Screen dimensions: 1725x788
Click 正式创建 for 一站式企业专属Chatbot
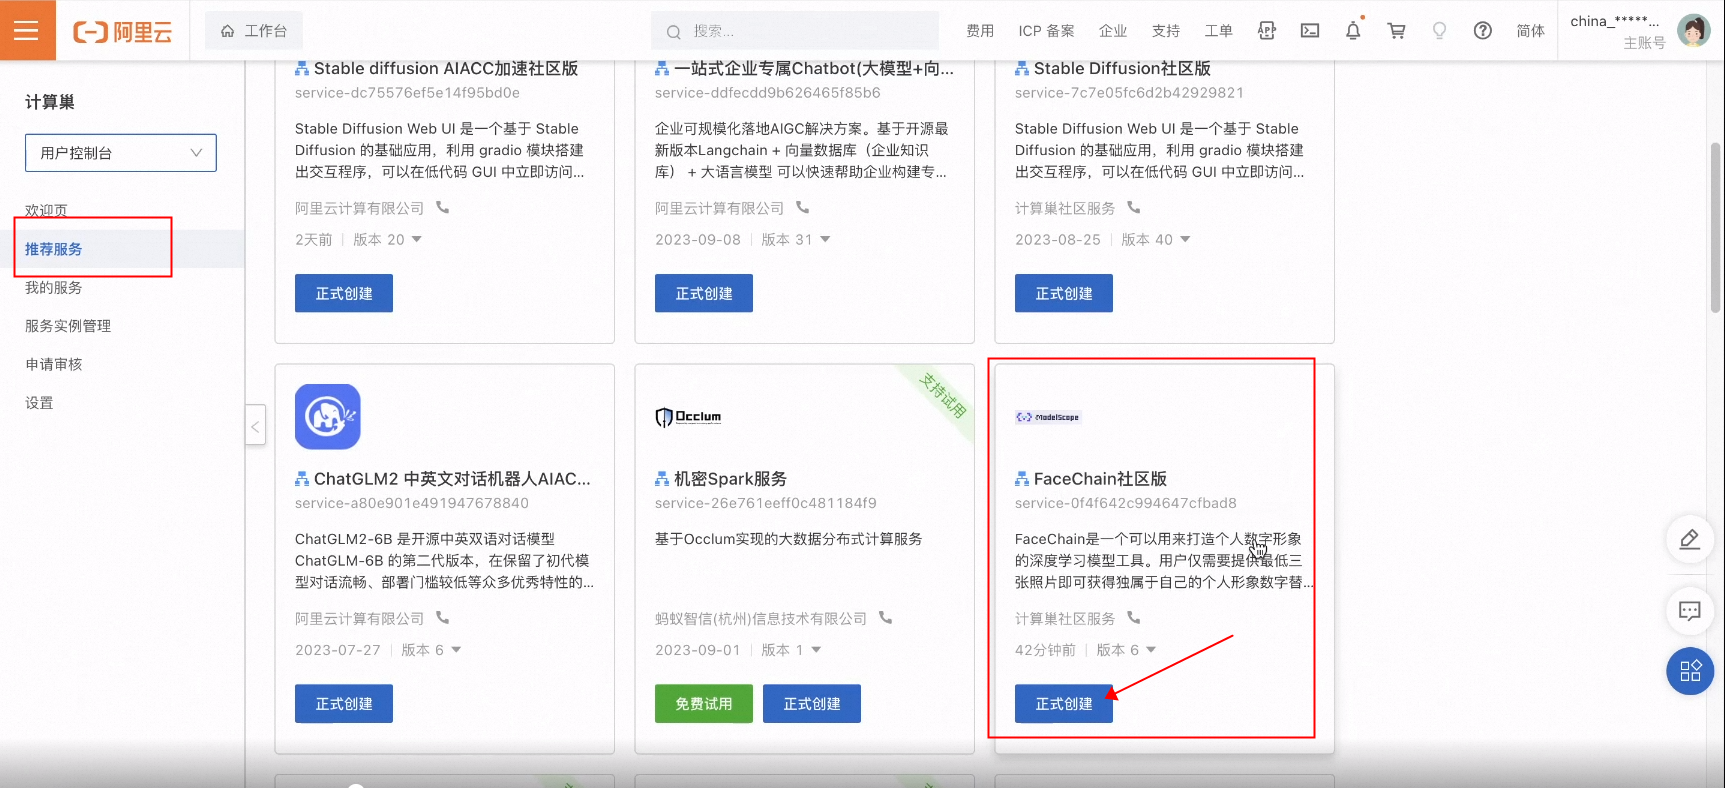704,293
